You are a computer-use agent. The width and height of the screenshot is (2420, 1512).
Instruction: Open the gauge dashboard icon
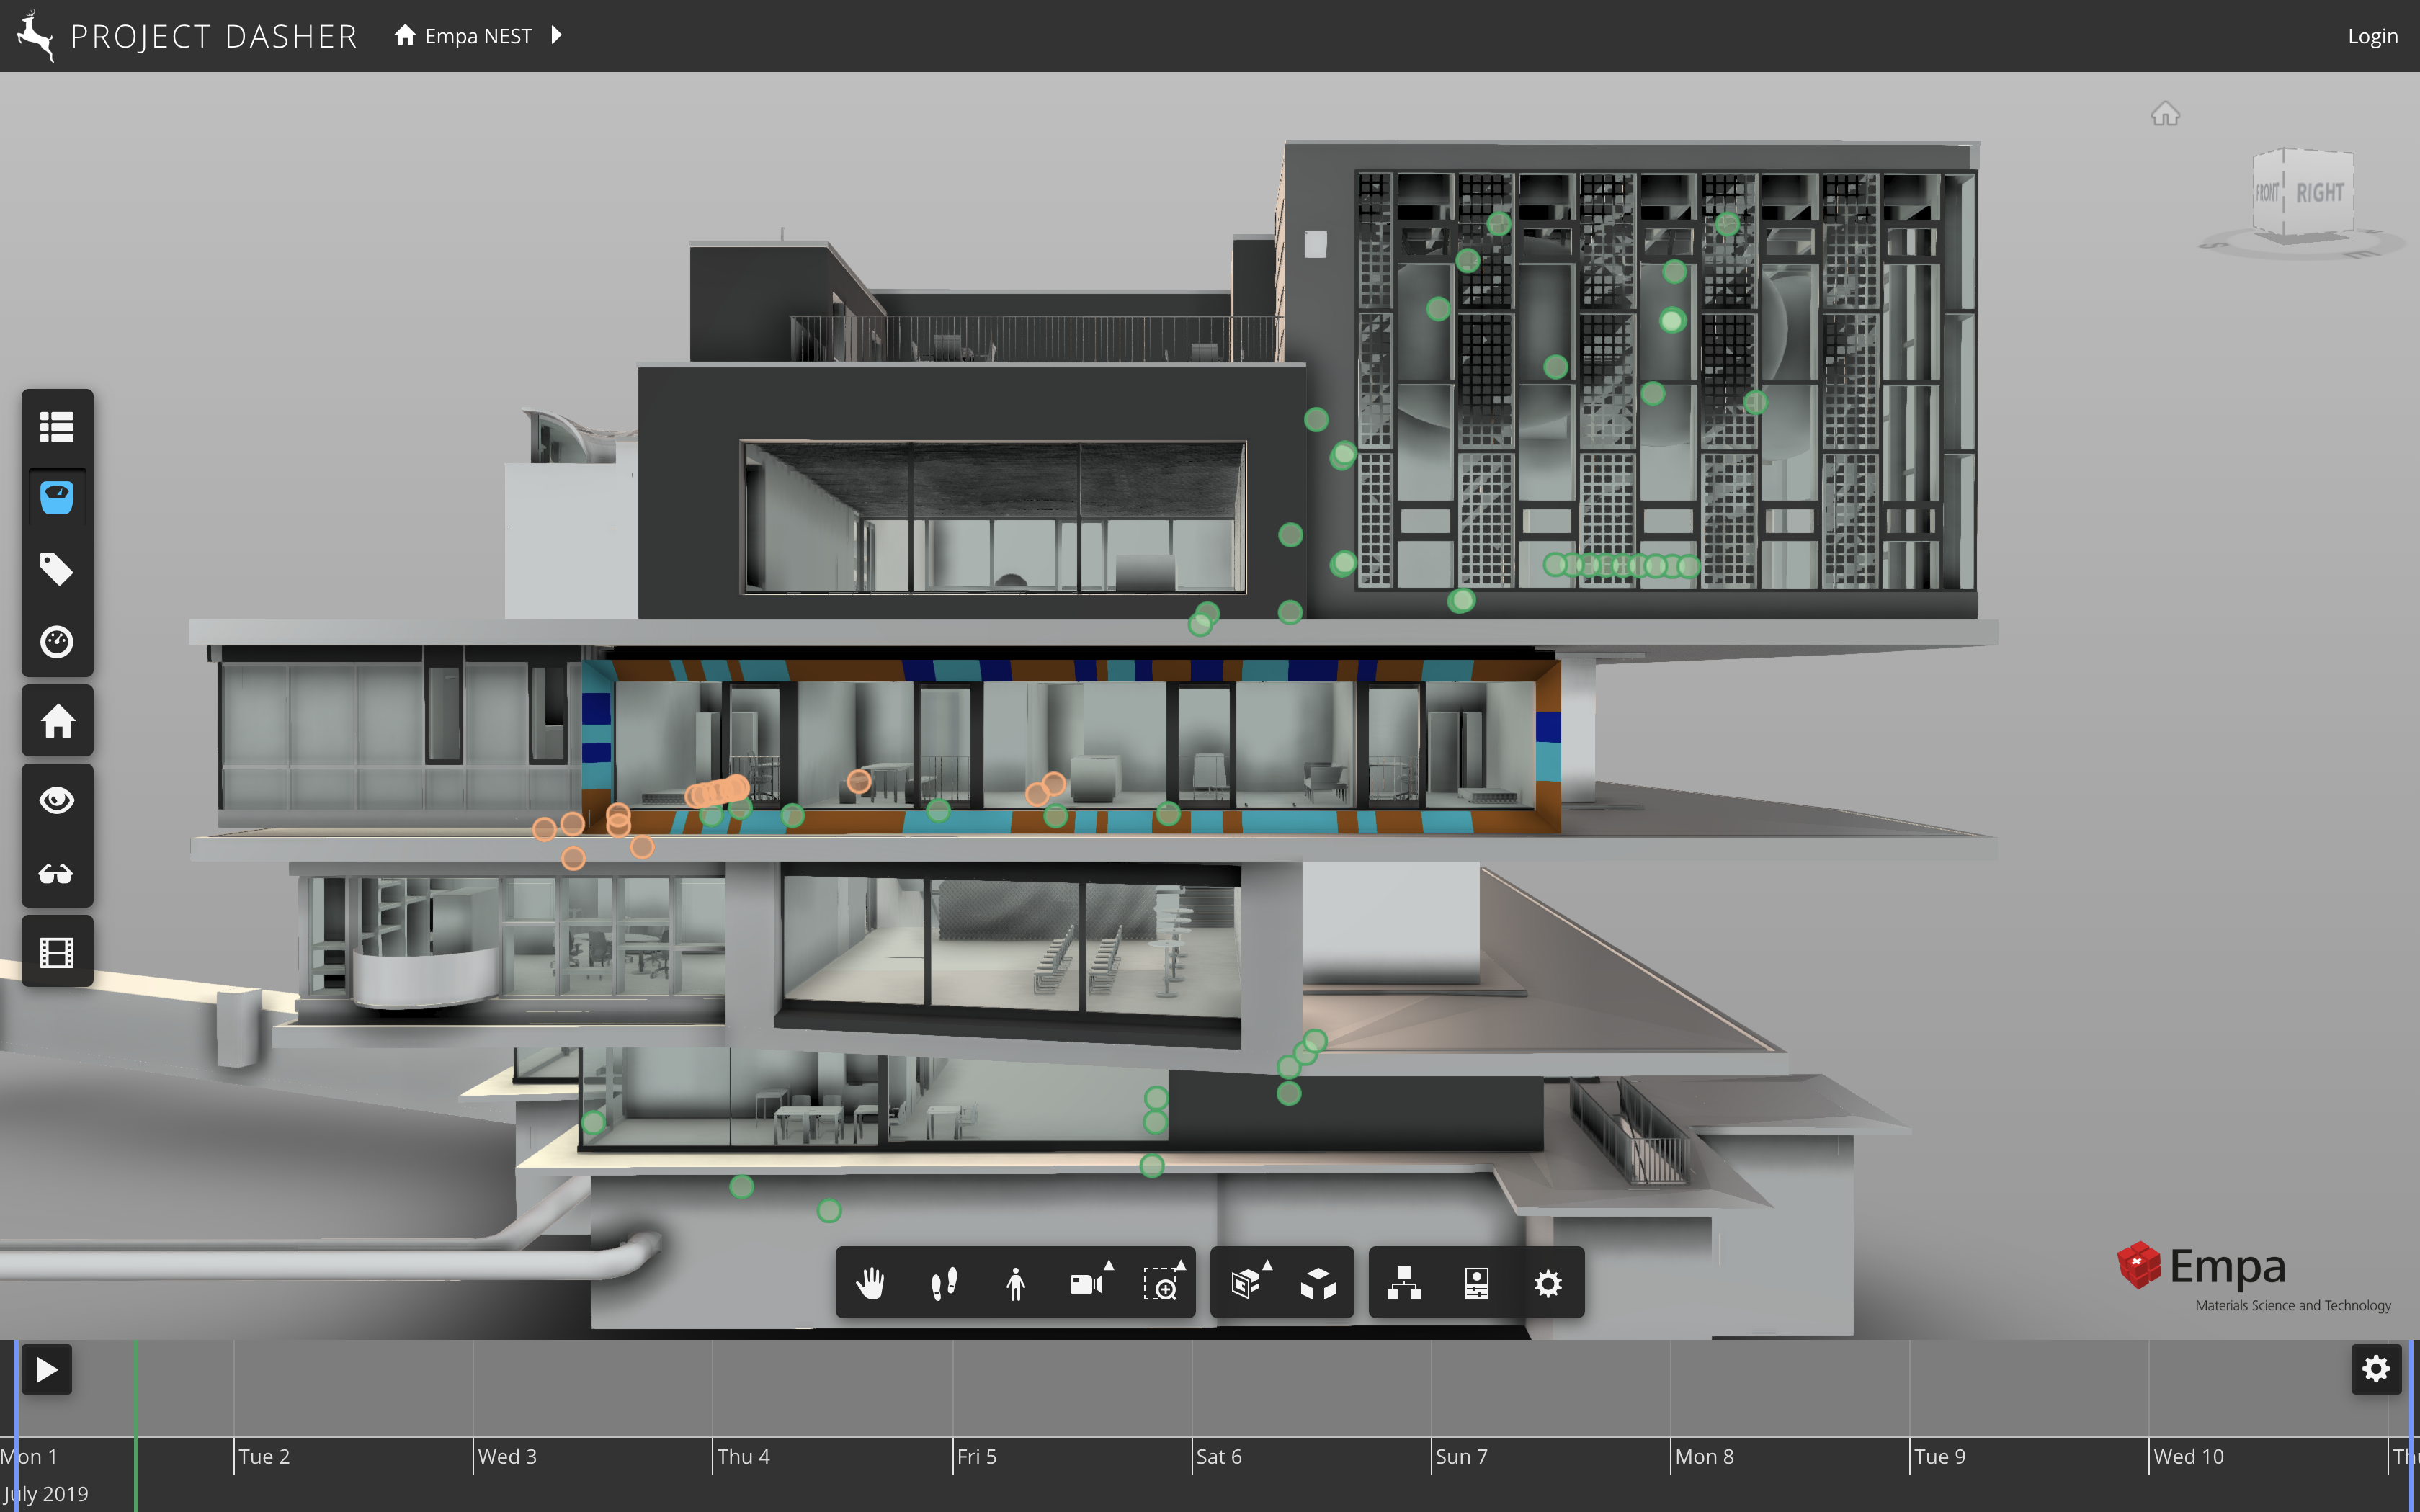pos(57,641)
